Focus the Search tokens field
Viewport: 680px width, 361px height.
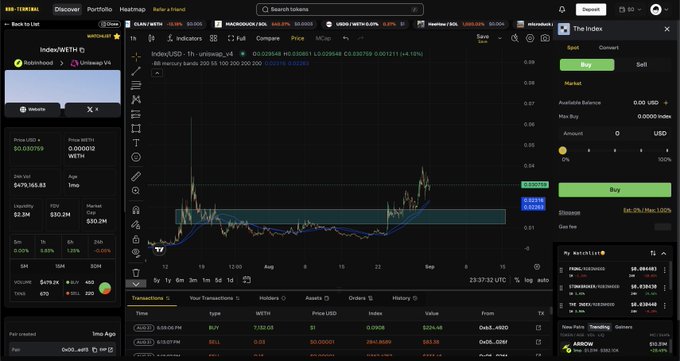tap(340, 9)
